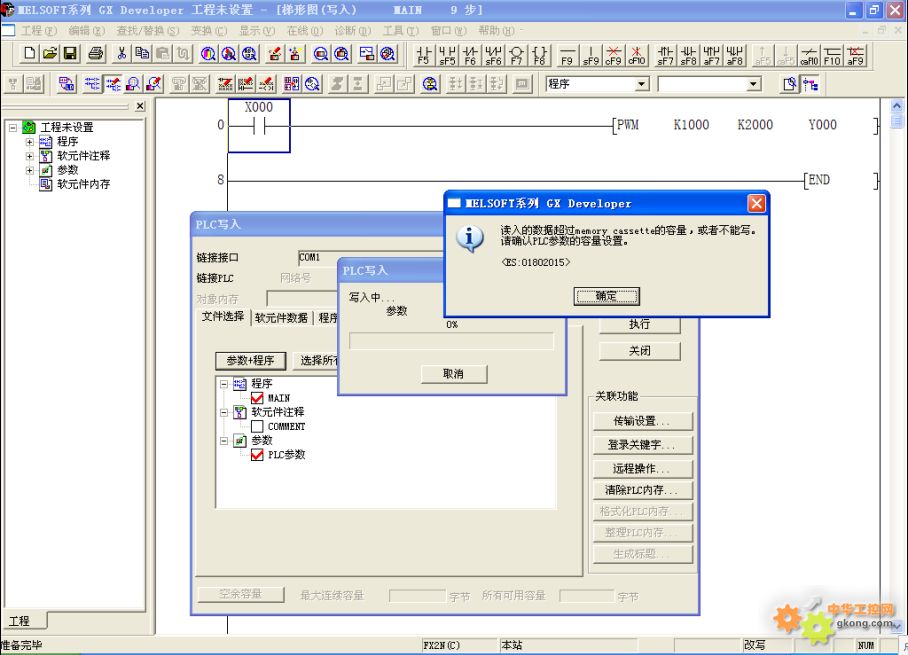Delete vertical line using the cF10 icon

636,56
